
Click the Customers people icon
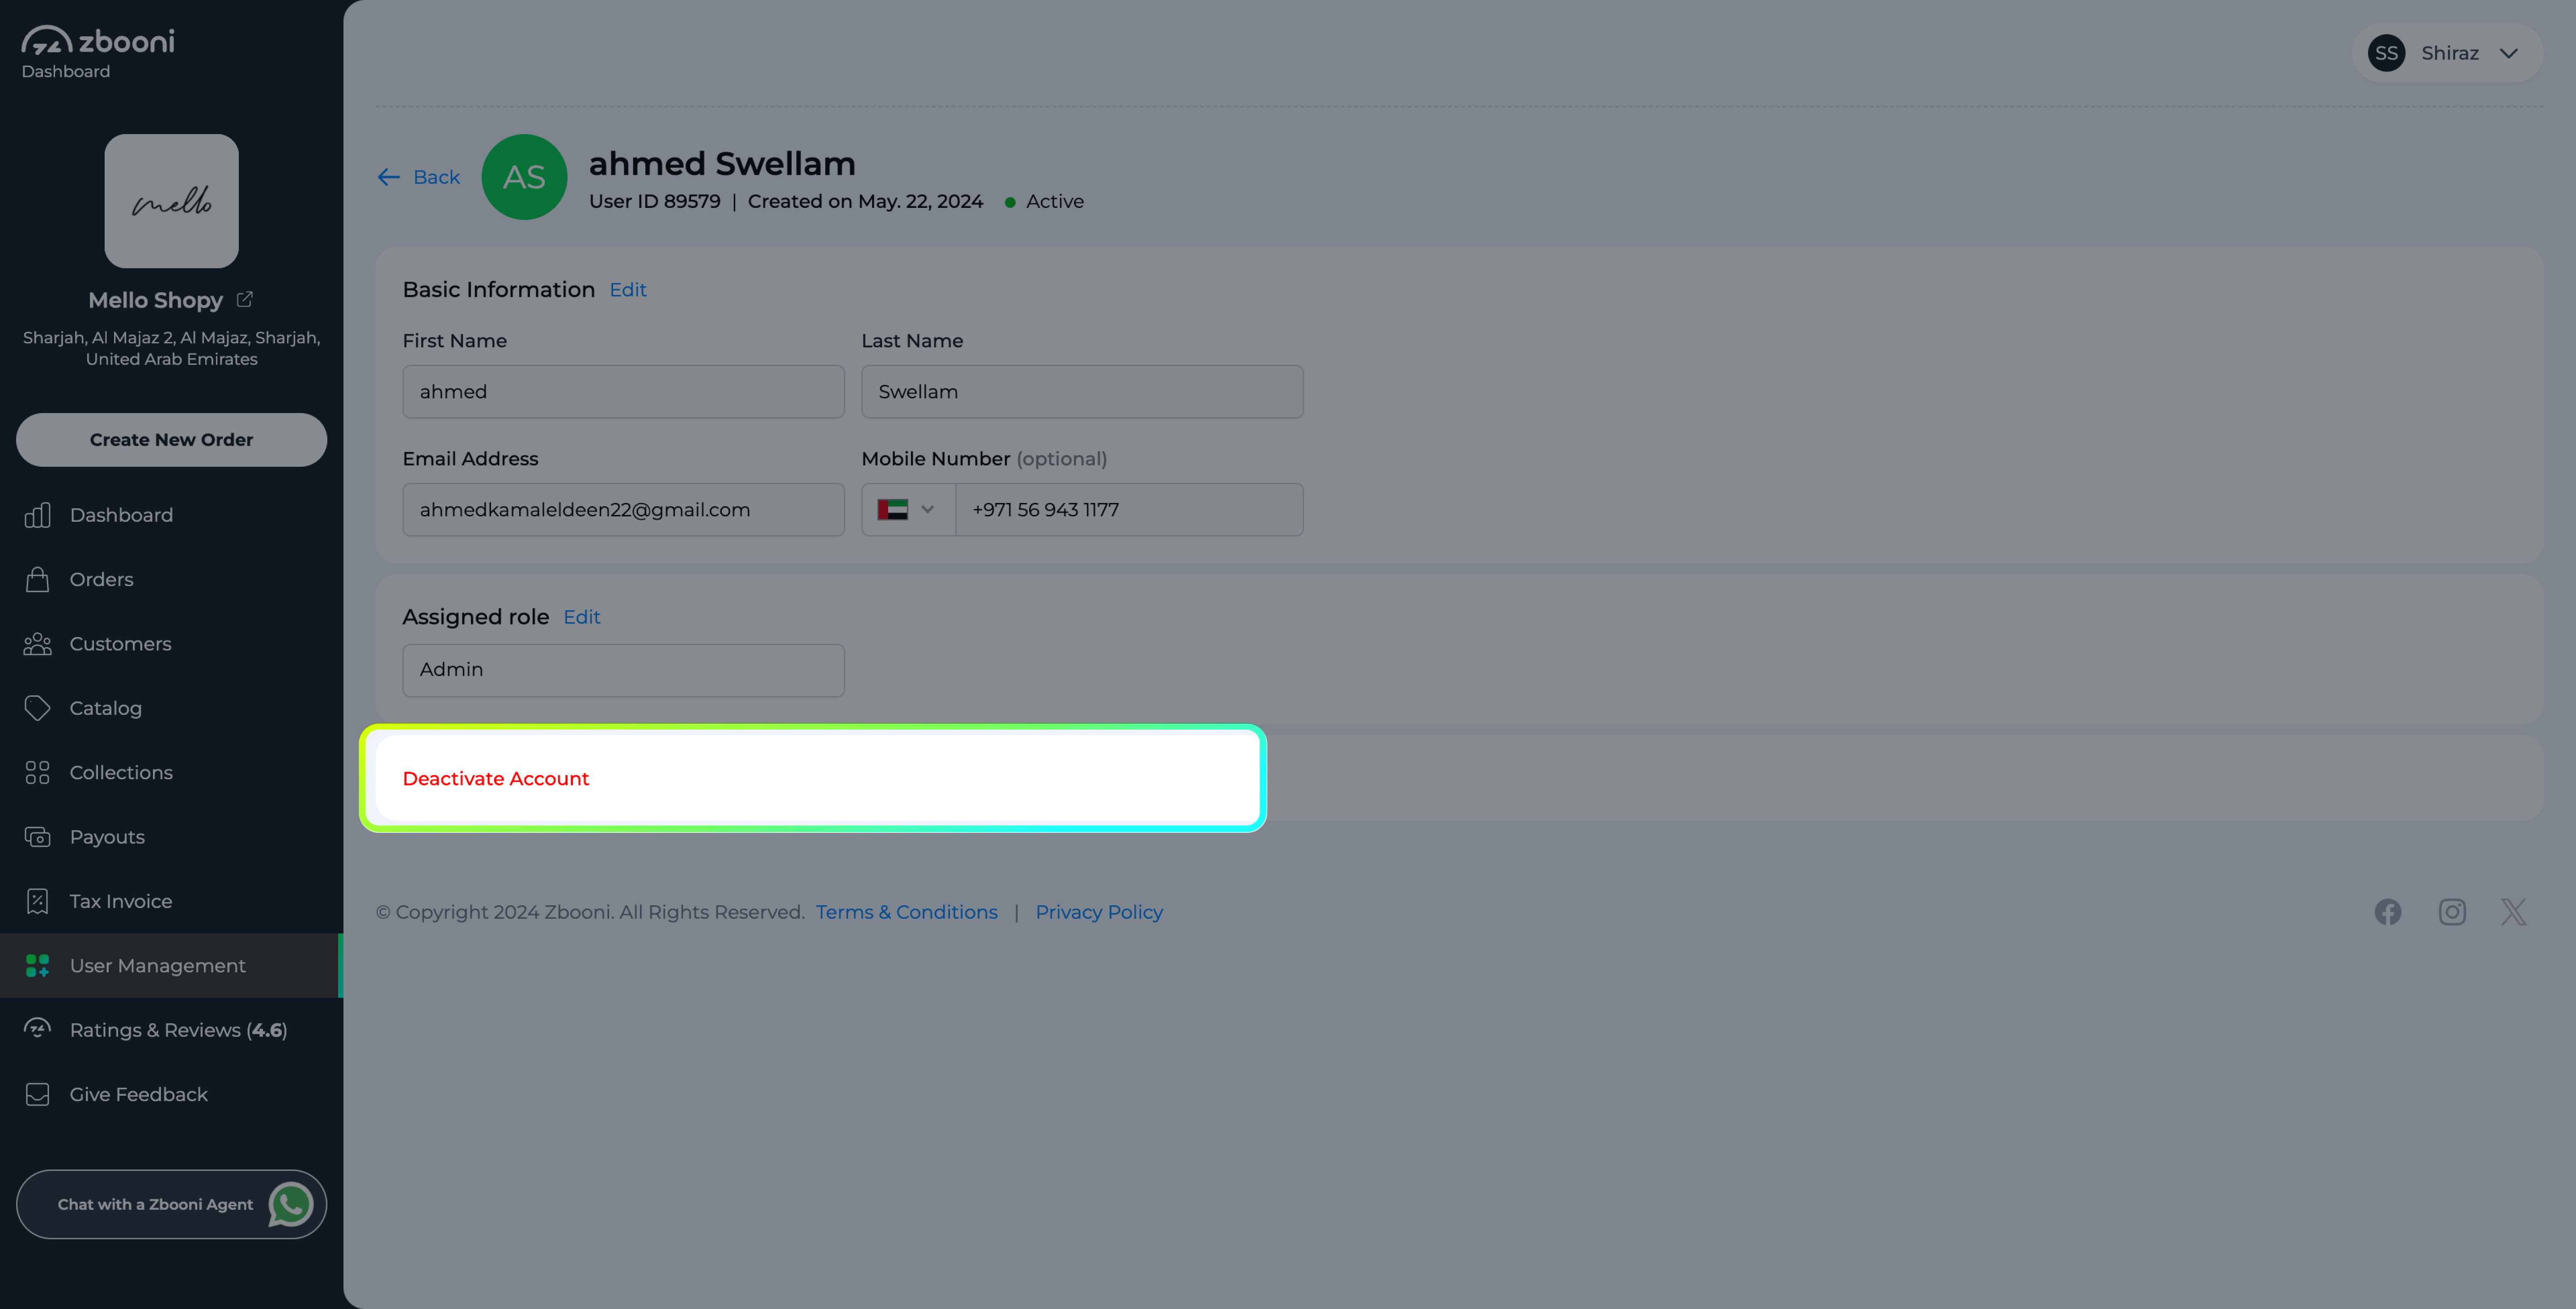pyautogui.click(x=38, y=644)
